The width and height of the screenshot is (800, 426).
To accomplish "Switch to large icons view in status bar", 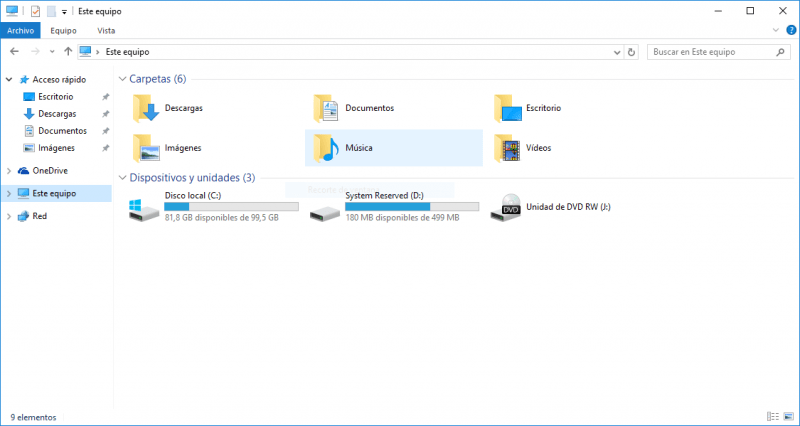I will (788, 417).
